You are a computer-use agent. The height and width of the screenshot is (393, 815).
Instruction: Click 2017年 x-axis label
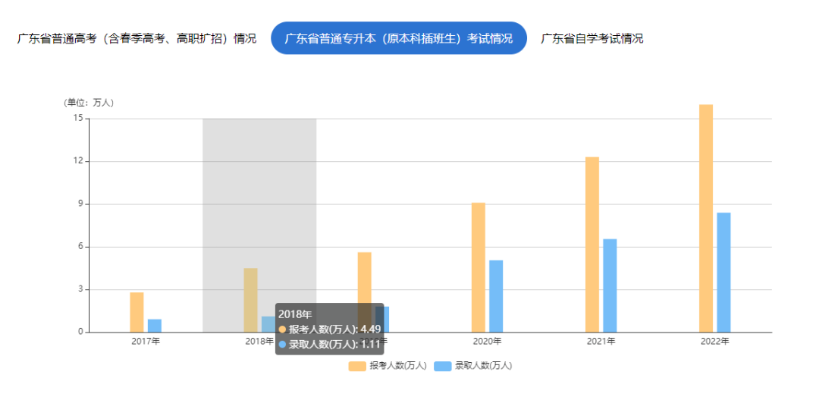pyautogui.click(x=146, y=342)
